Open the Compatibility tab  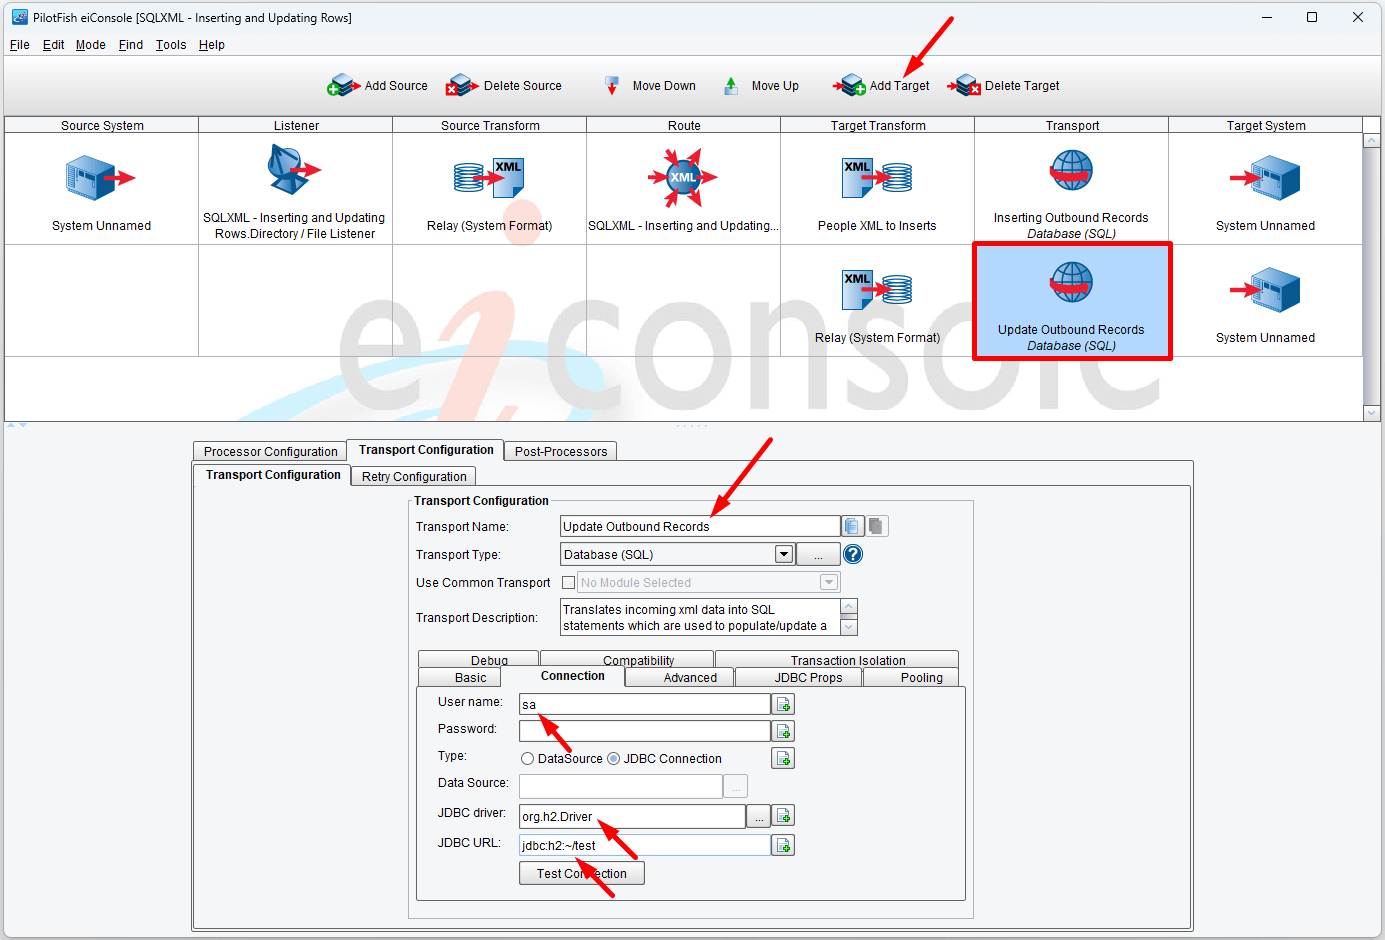[x=627, y=659]
